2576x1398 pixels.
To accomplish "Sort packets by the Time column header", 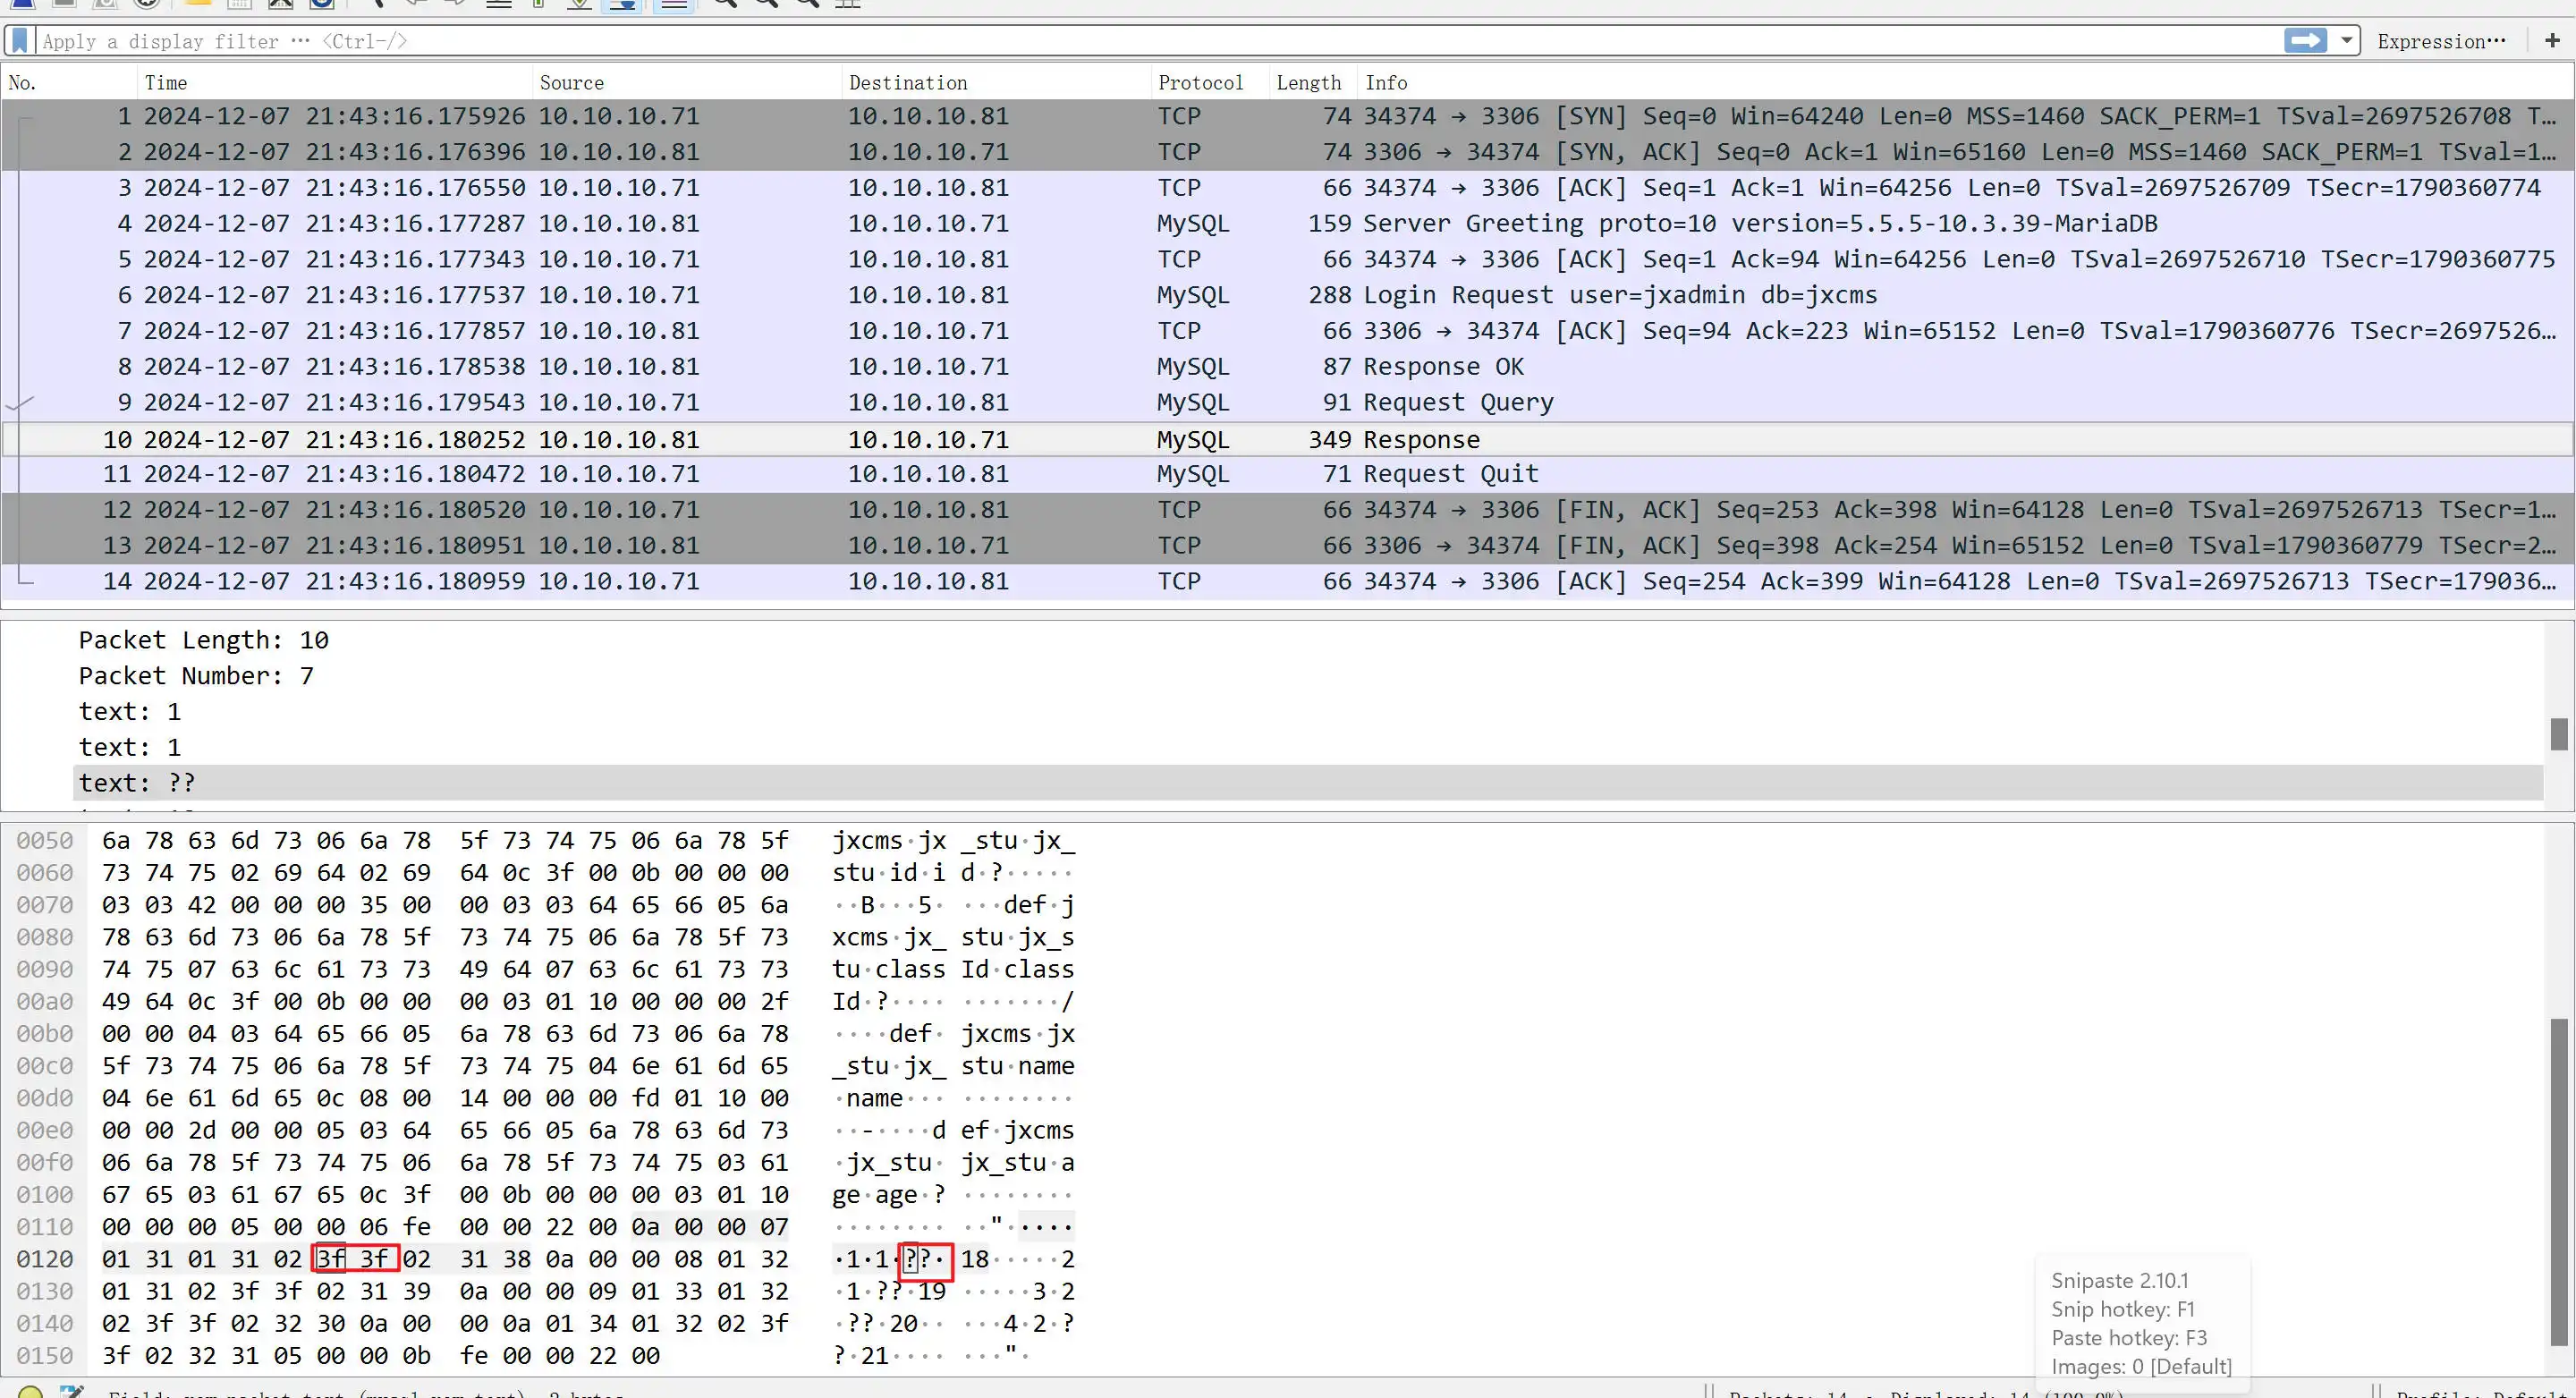I will click(166, 83).
